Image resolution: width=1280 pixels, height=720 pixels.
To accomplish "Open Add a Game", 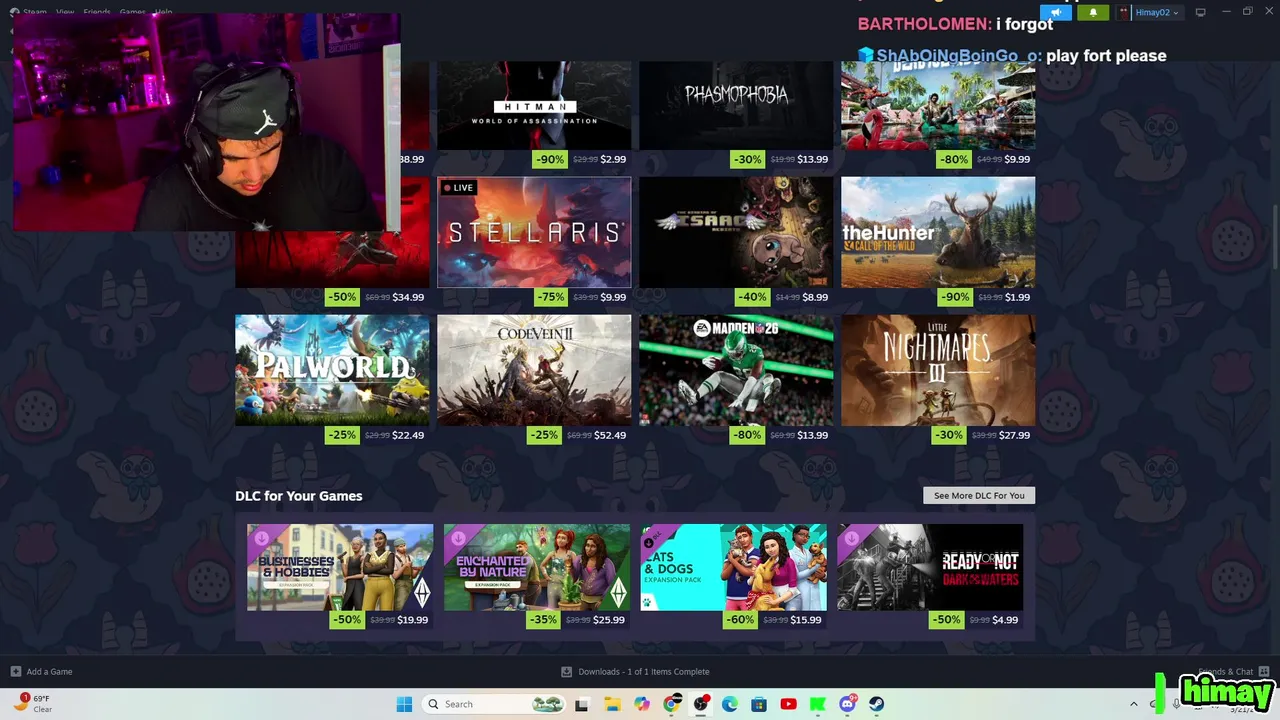I will (x=41, y=672).
